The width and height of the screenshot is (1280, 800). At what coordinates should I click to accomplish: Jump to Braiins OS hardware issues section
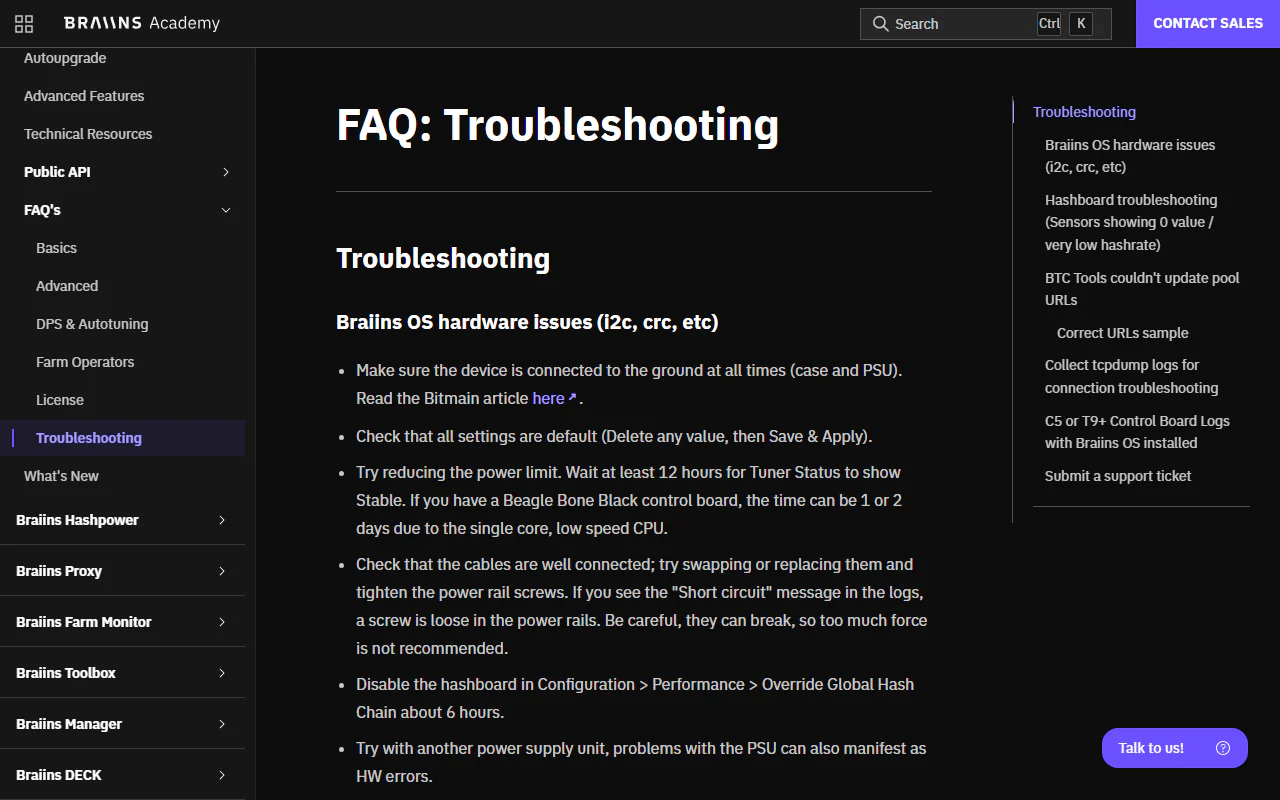pyautogui.click(x=1130, y=156)
